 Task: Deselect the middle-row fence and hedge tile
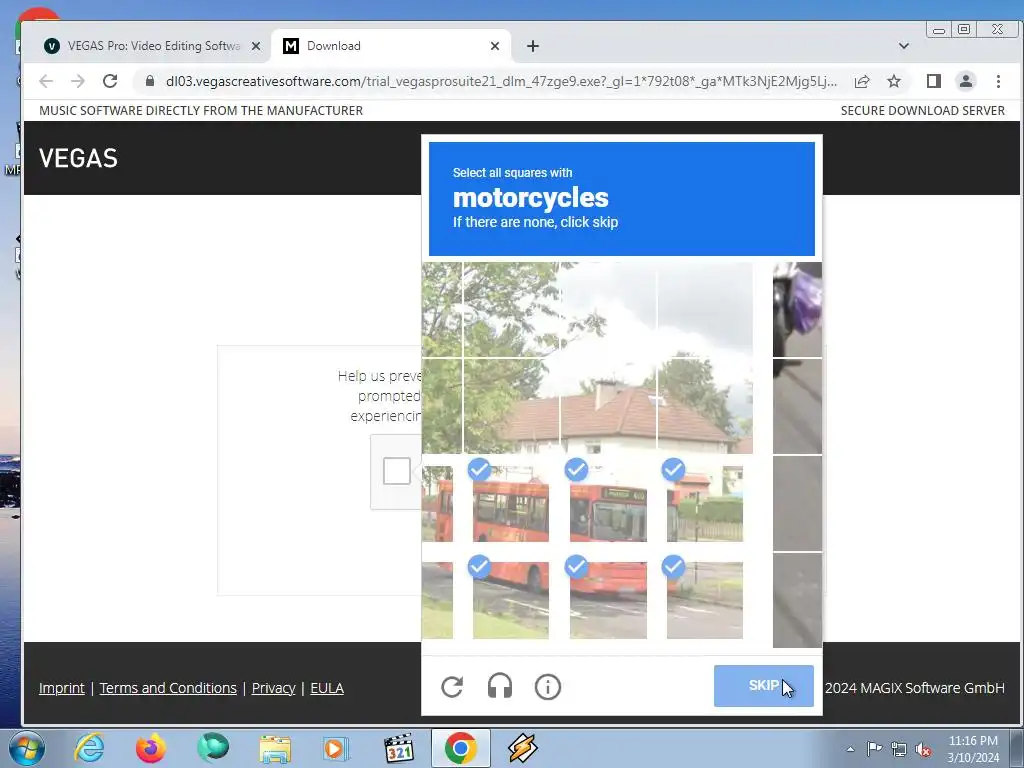coord(705,504)
